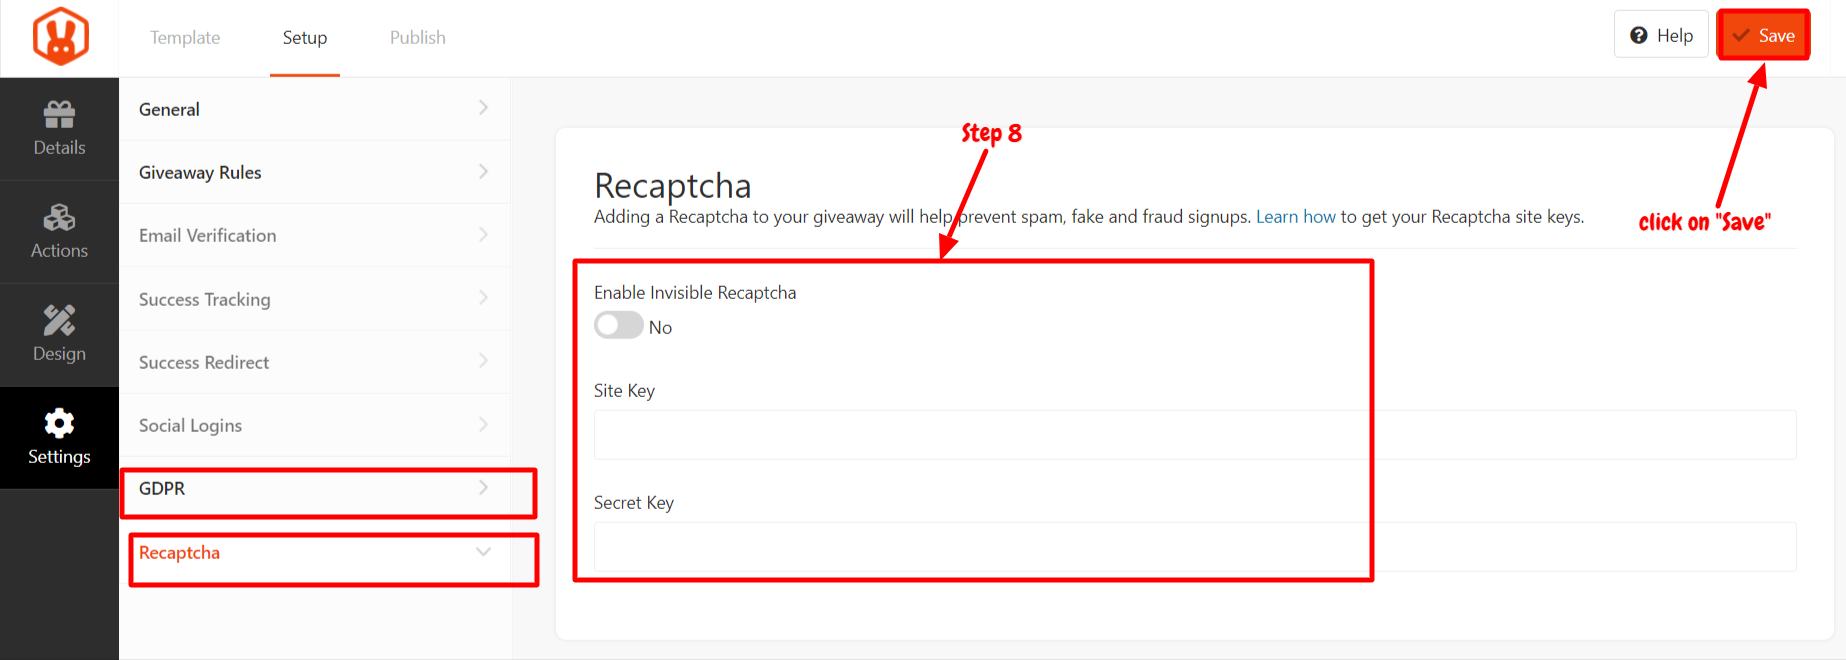Viewport: 1846px width, 660px height.
Task: Open the Details gift icon panel
Action: click(59, 129)
